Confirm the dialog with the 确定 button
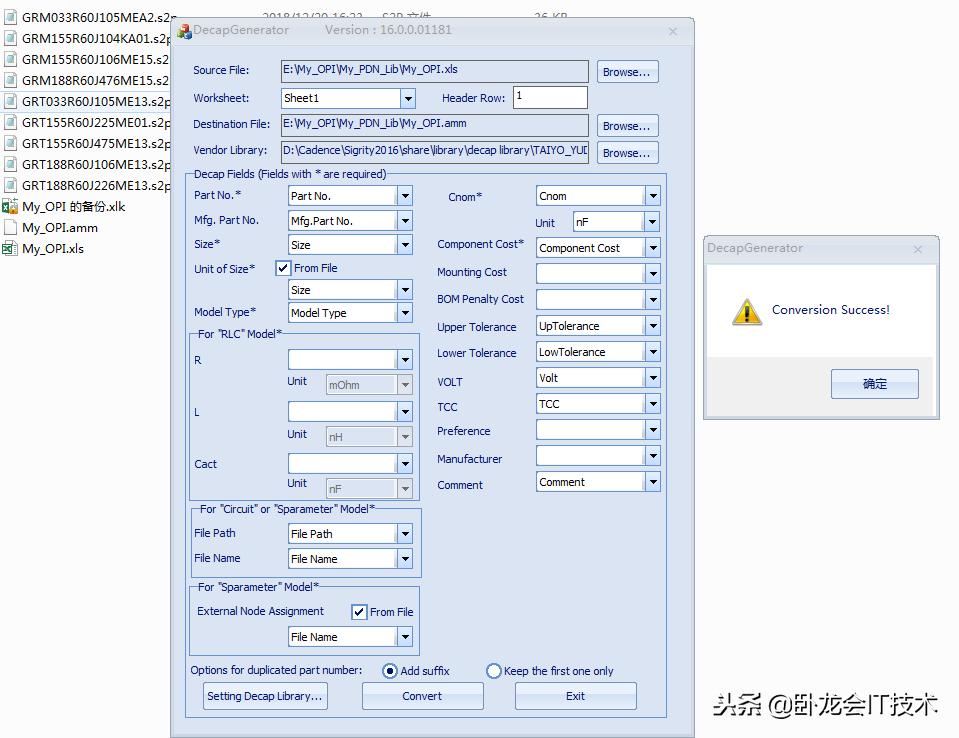This screenshot has width=959, height=738. [x=875, y=384]
